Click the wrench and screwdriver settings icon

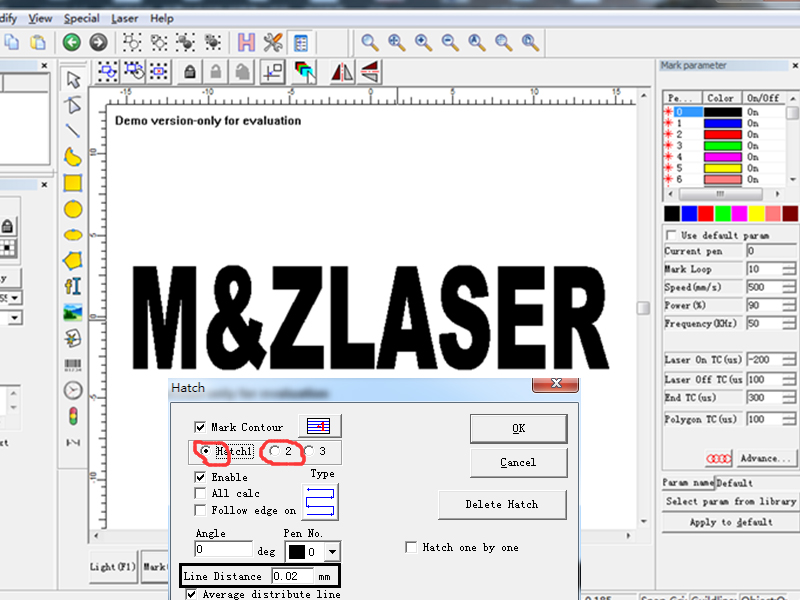tap(273, 42)
